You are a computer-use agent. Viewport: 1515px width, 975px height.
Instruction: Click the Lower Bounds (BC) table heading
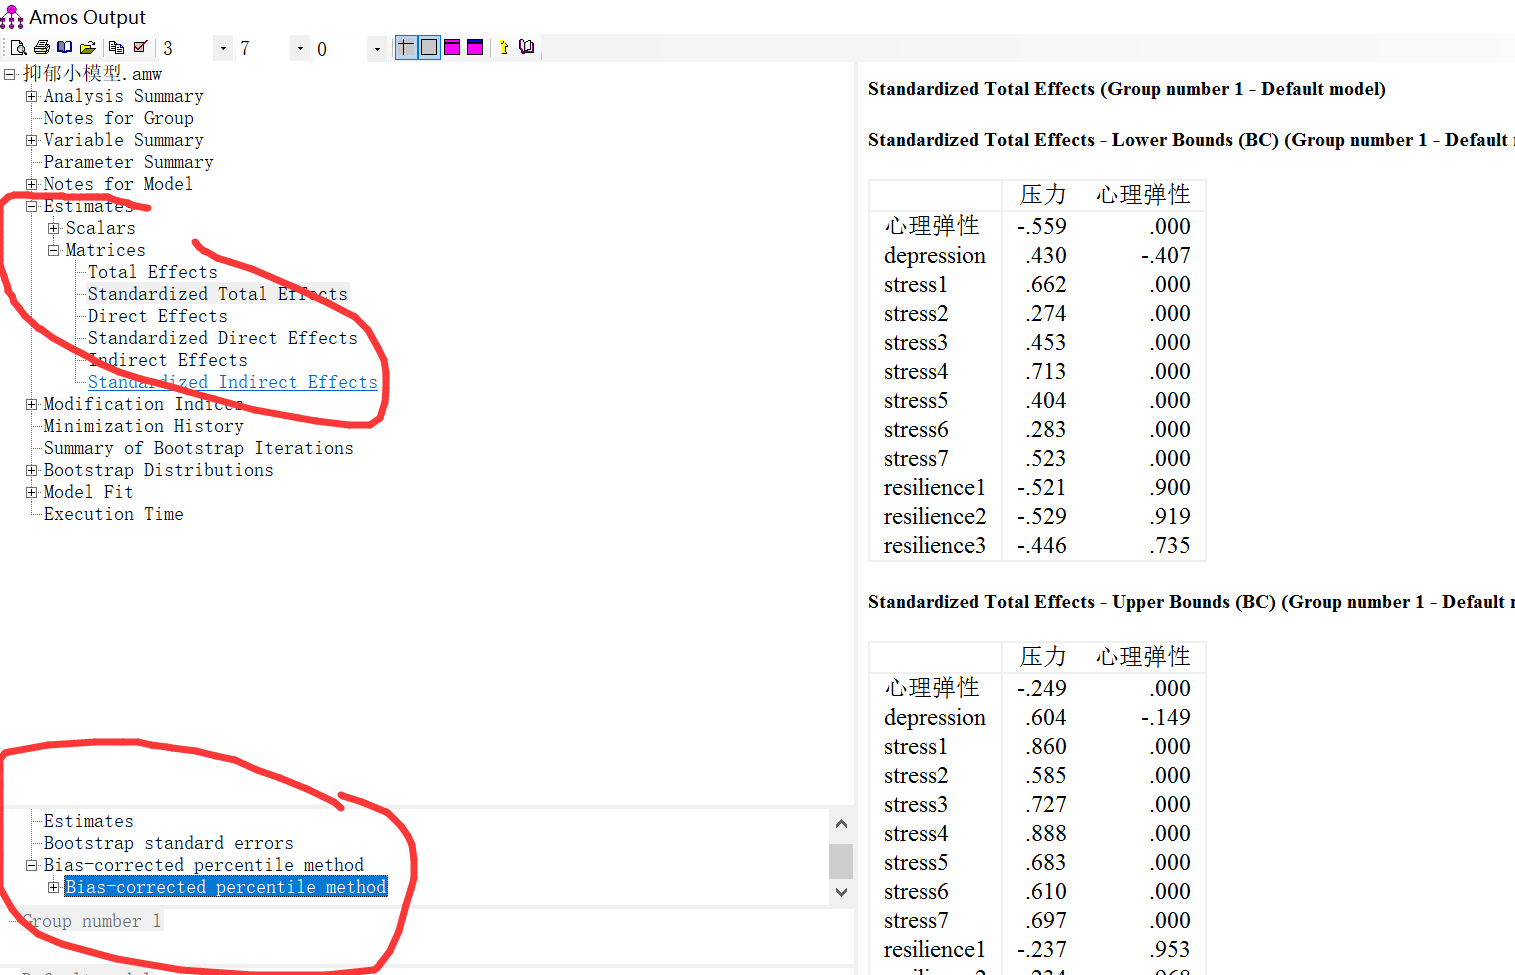tap(1191, 140)
